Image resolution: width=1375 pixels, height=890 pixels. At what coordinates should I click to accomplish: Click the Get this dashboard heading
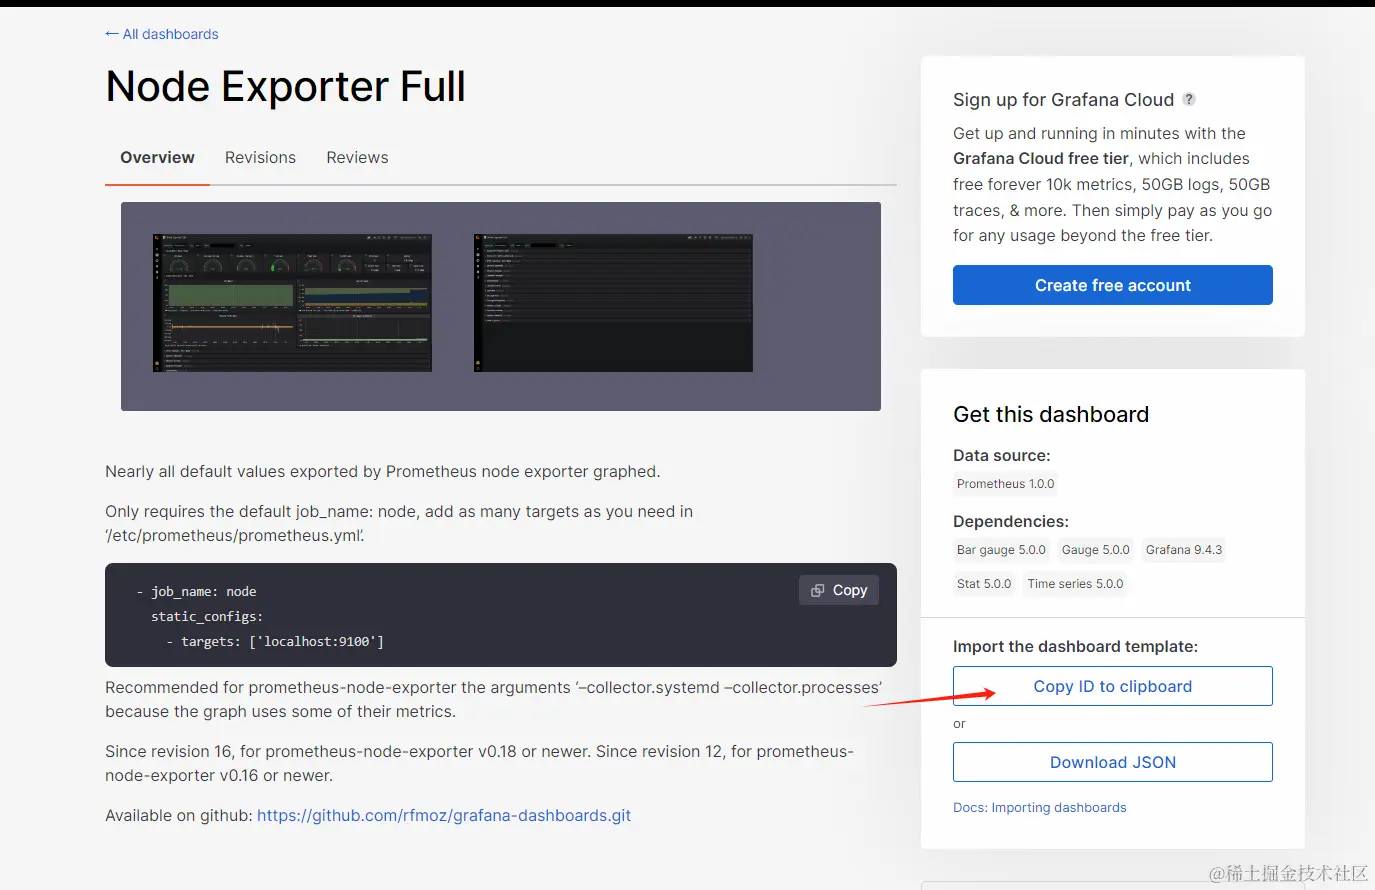pyautogui.click(x=1051, y=414)
